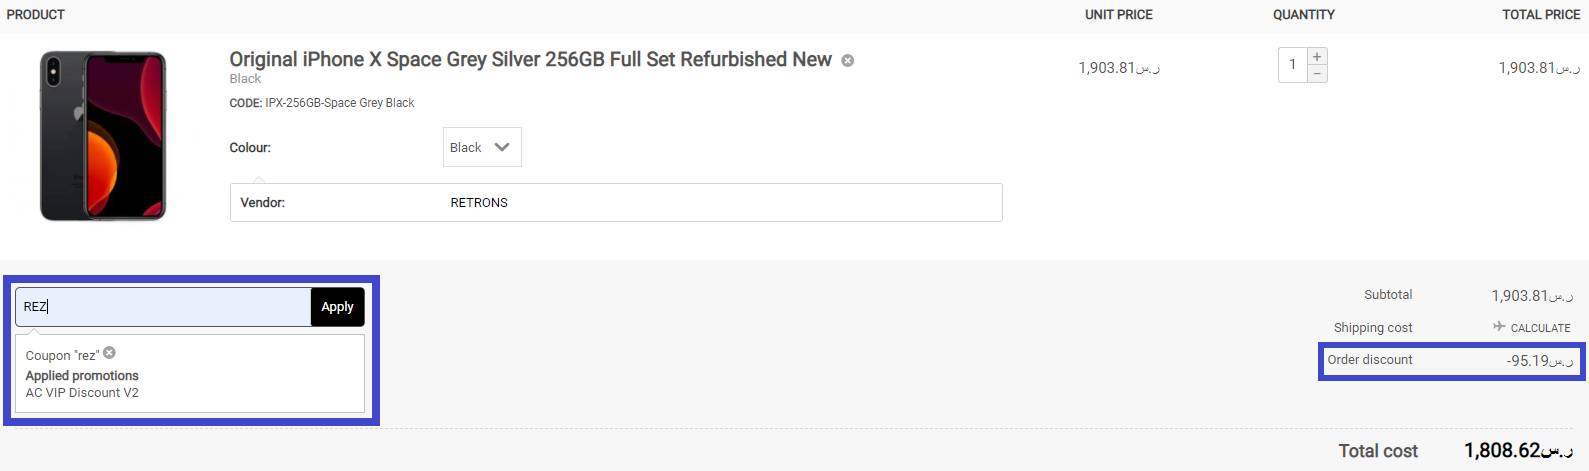Click the chevron arrow in Colour selector
The width and height of the screenshot is (1589, 471).
pyautogui.click(x=502, y=147)
